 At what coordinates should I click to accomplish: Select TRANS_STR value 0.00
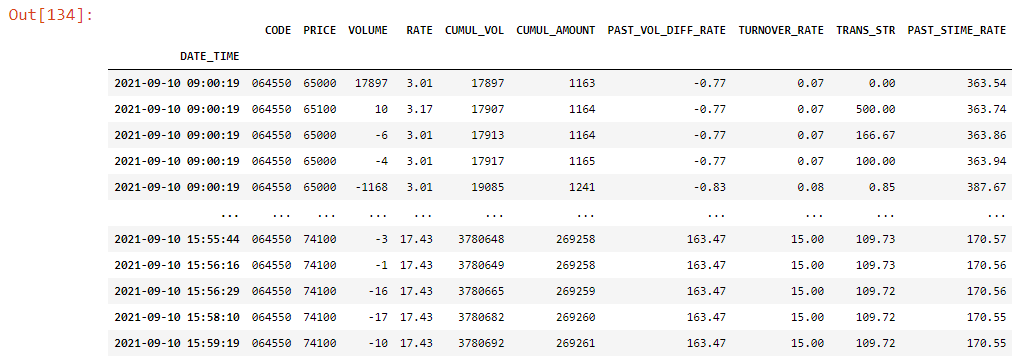881,83
